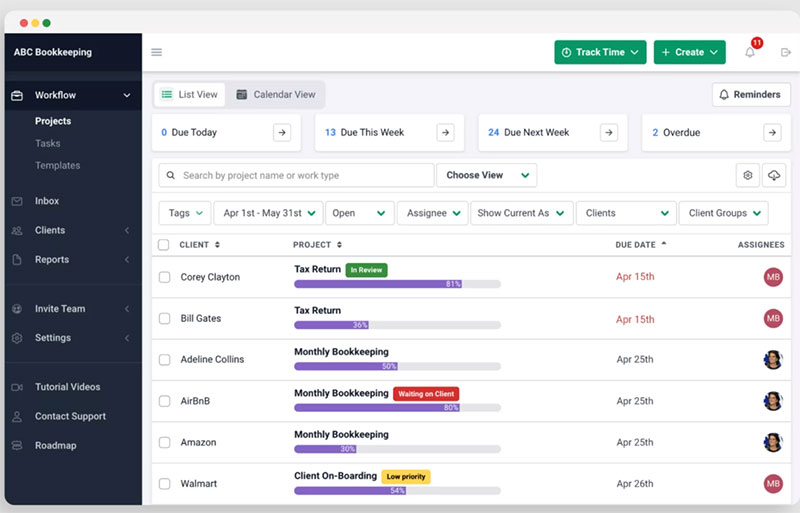Click the Settings gear icon in sidebar
The image size is (800, 513).
(x=17, y=338)
